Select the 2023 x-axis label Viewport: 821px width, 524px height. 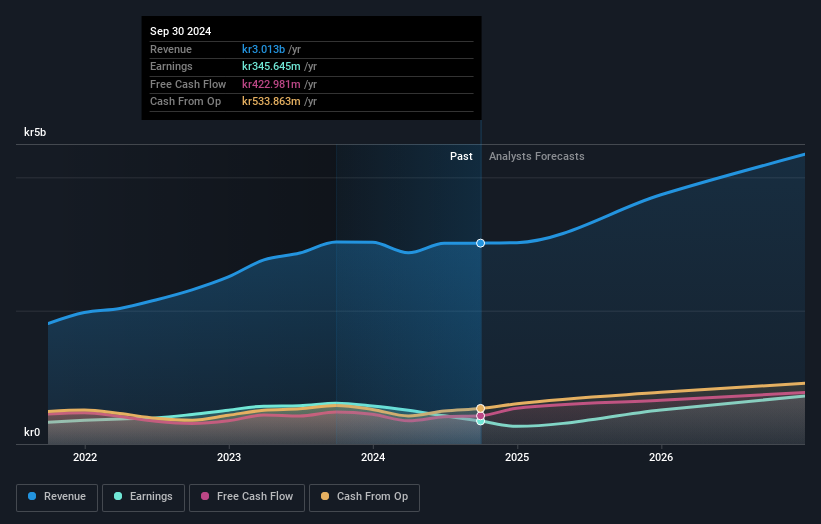tap(229, 458)
